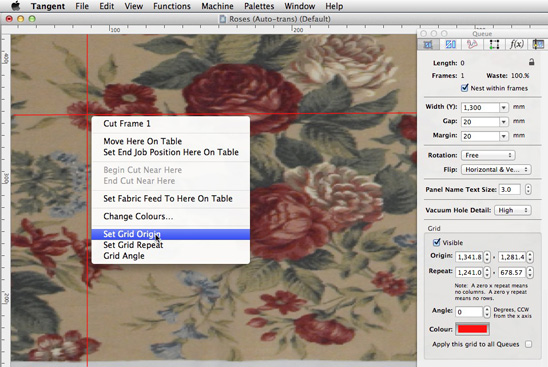Click the Origin field showing 1,341.8
Screen dimensions: 548x367
click(469, 257)
